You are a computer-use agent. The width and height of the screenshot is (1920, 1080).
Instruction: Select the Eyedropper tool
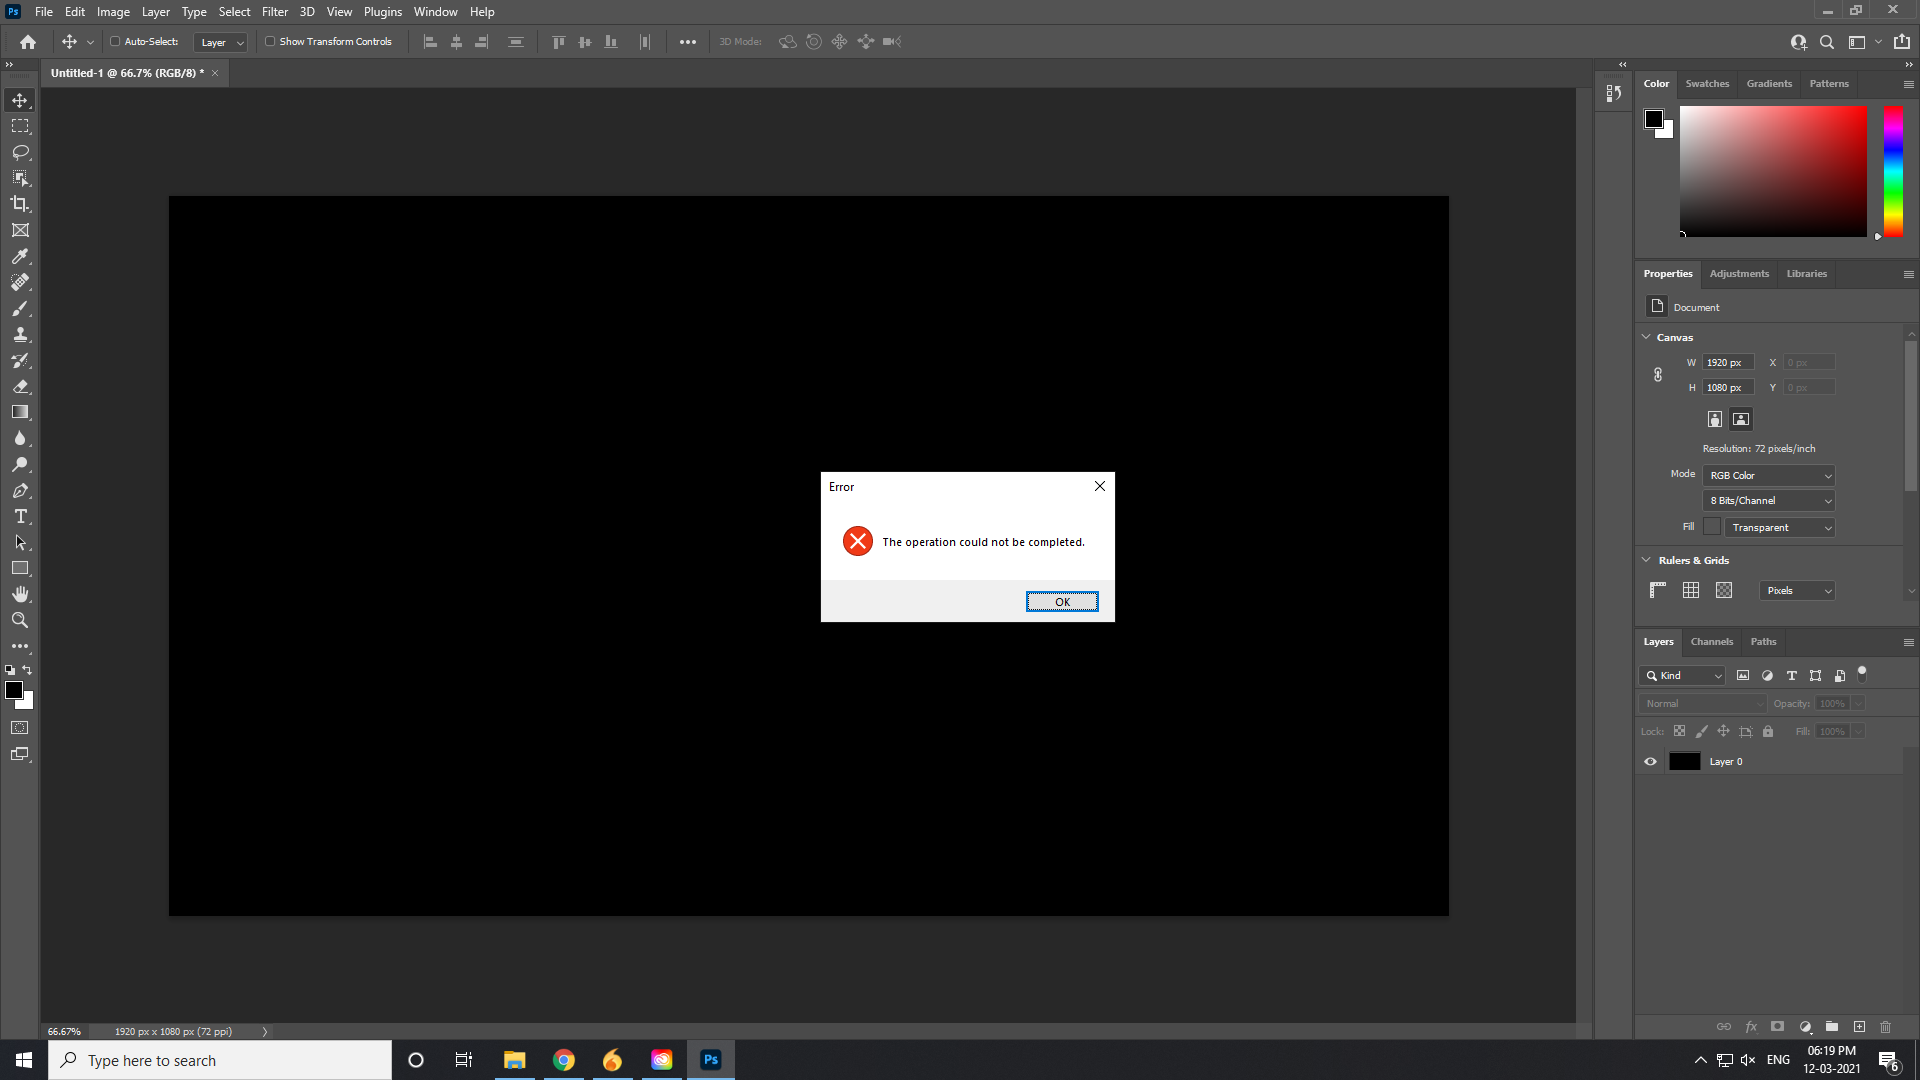coord(20,256)
